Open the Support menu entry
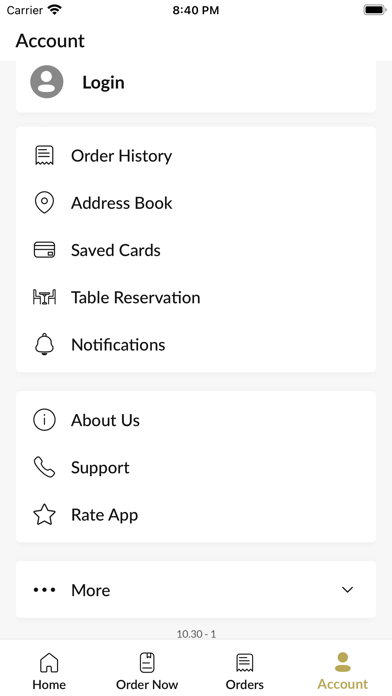Viewport: 392px width, 696px height. (196, 467)
